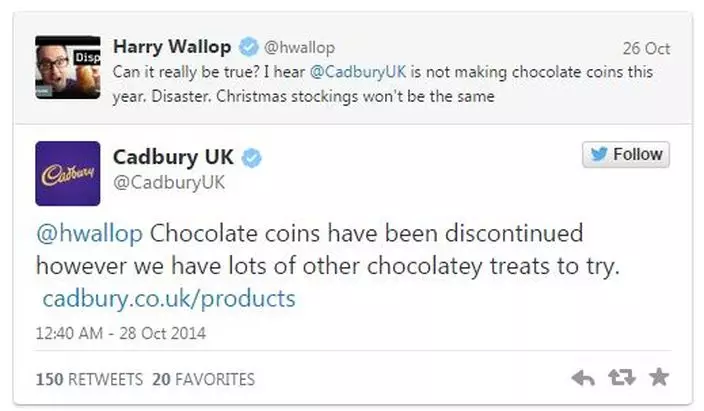Image resolution: width=704 pixels, height=411 pixels.
Task: Open Cadbury UK purple logo avatar
Action: (67, 172)
